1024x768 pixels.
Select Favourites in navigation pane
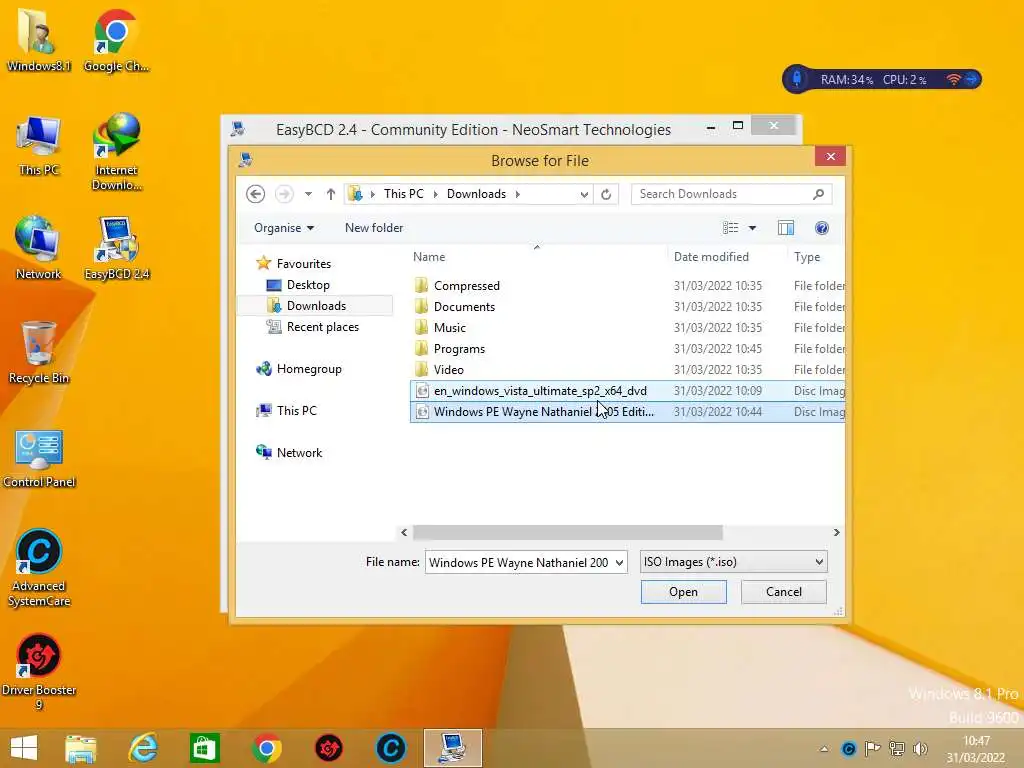[293, 264]
